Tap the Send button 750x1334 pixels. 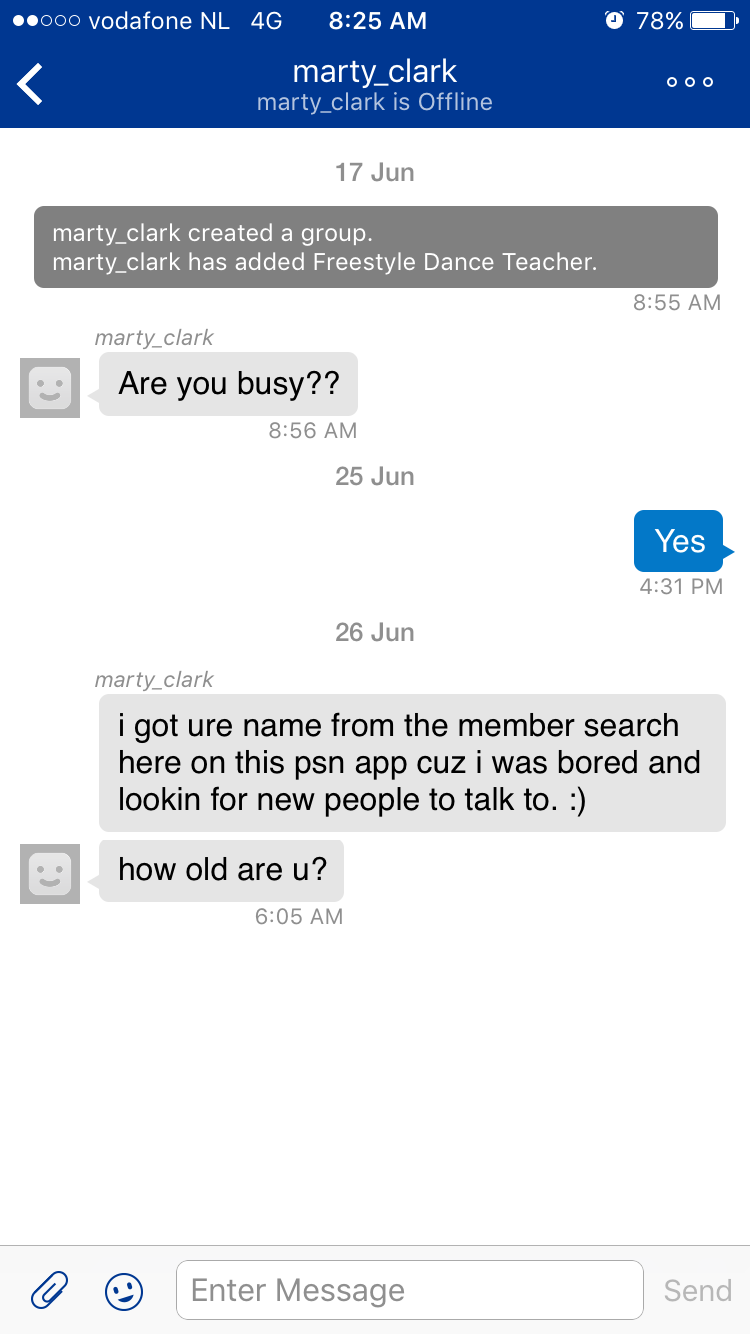(x=698, y=1290)
